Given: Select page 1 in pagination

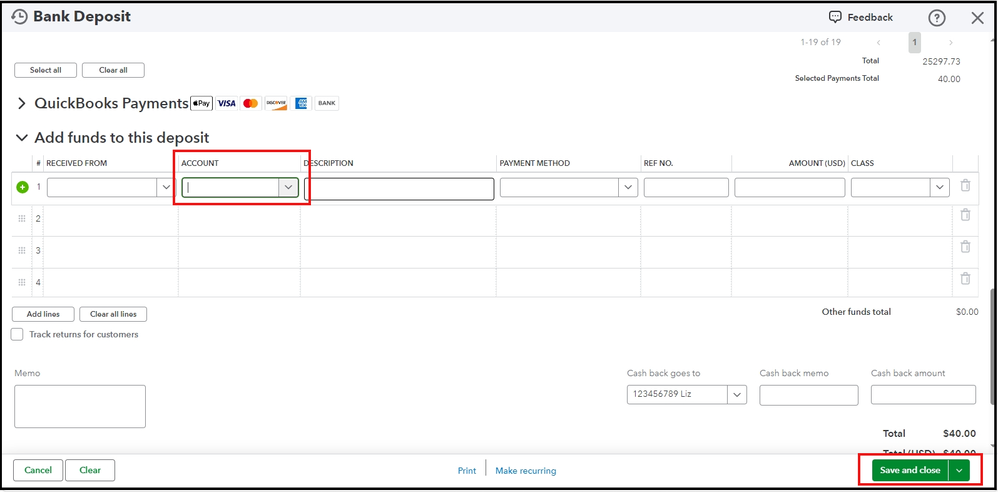Looking at the screenshot, I should pos(914,43).
